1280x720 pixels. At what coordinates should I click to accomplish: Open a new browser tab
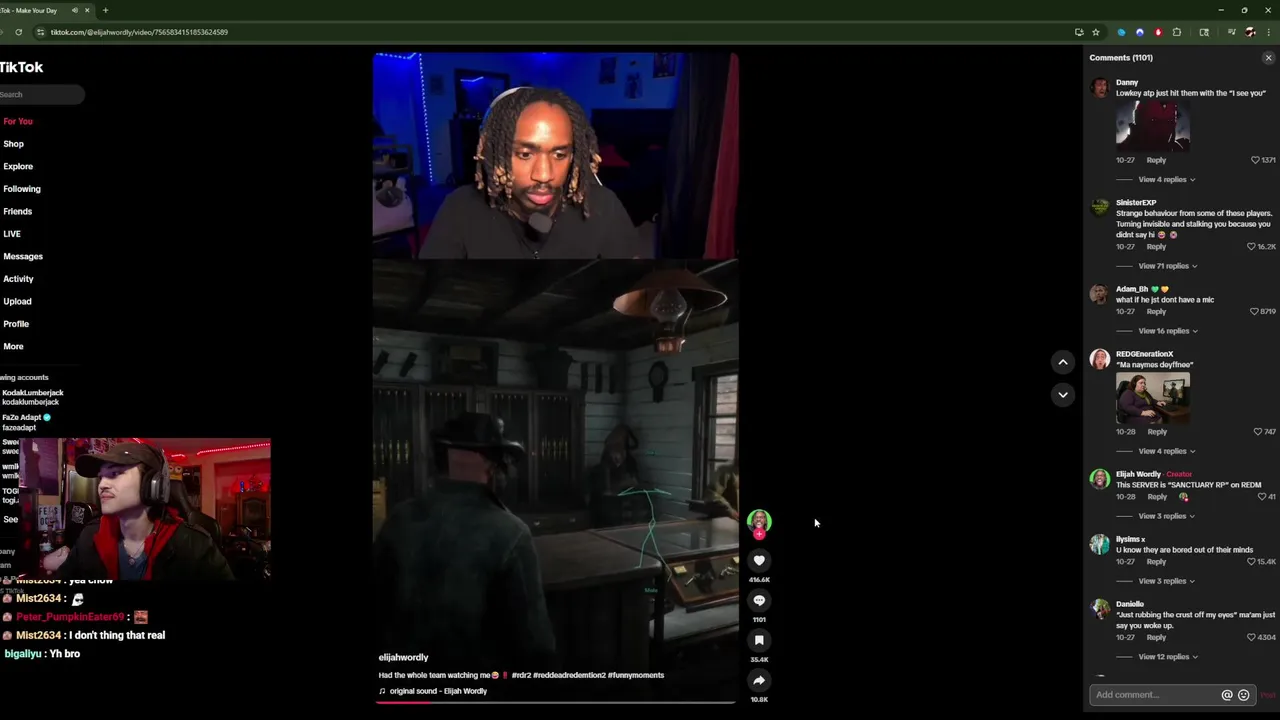click(x=106, y=10)
